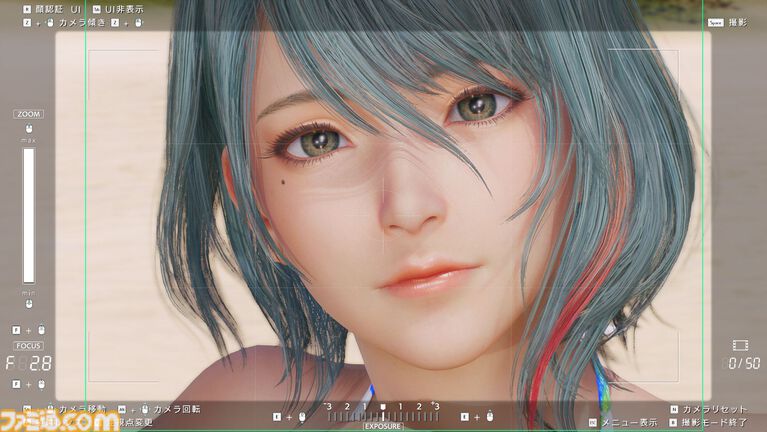Click the Z key icon before カメラ傾き
Image resolution: width=767 pixels, height=432 pixels.
tap(27, 23)
